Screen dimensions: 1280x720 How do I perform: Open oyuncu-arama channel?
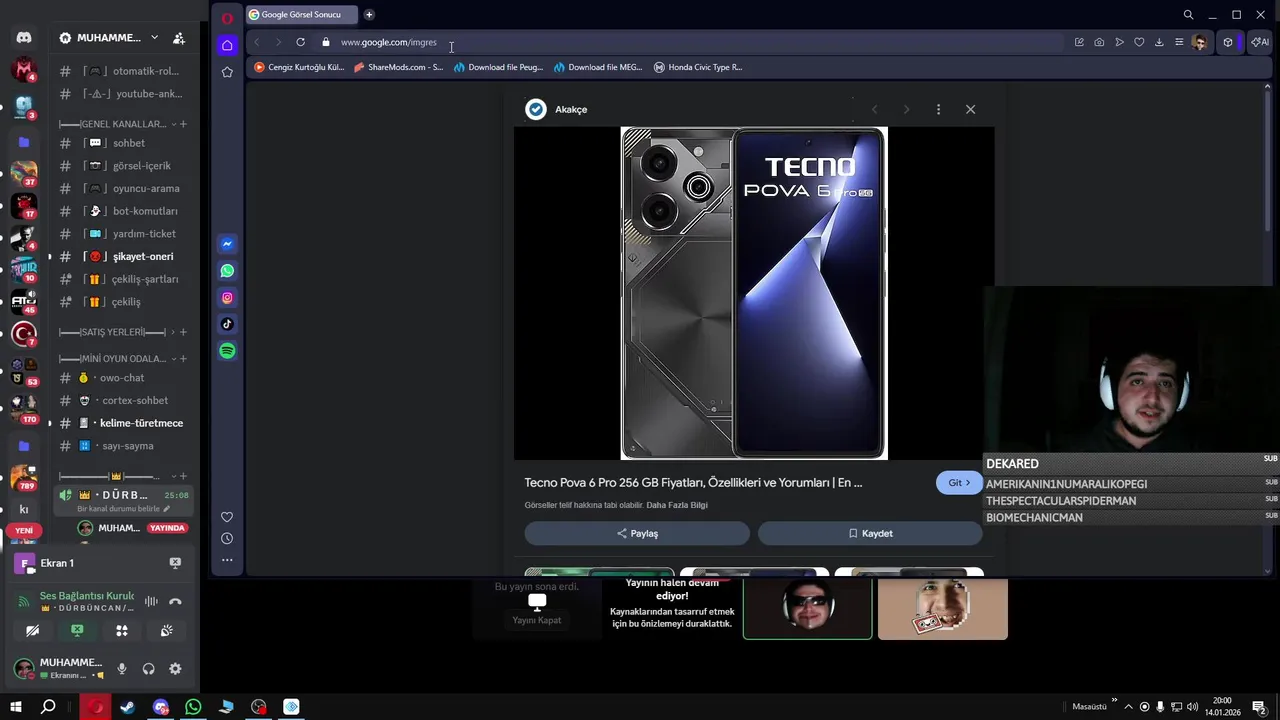click(x=122, y=189)
